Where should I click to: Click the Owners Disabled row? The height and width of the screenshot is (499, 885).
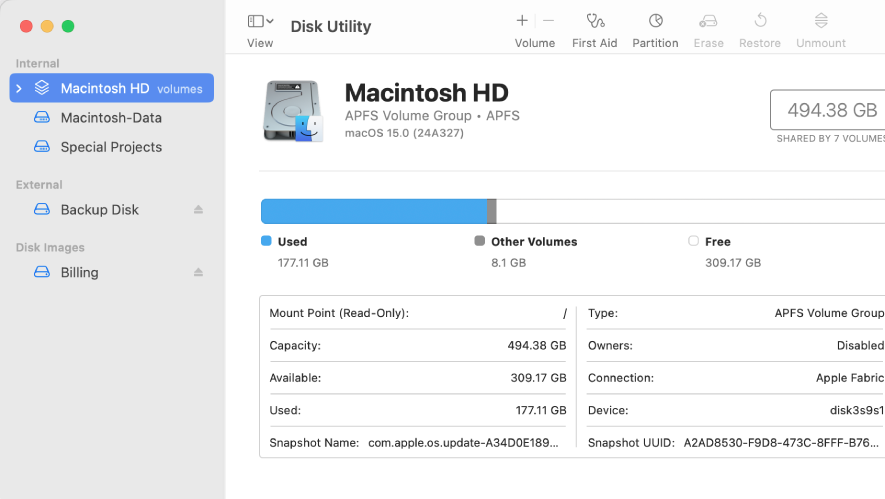point(736,345)
